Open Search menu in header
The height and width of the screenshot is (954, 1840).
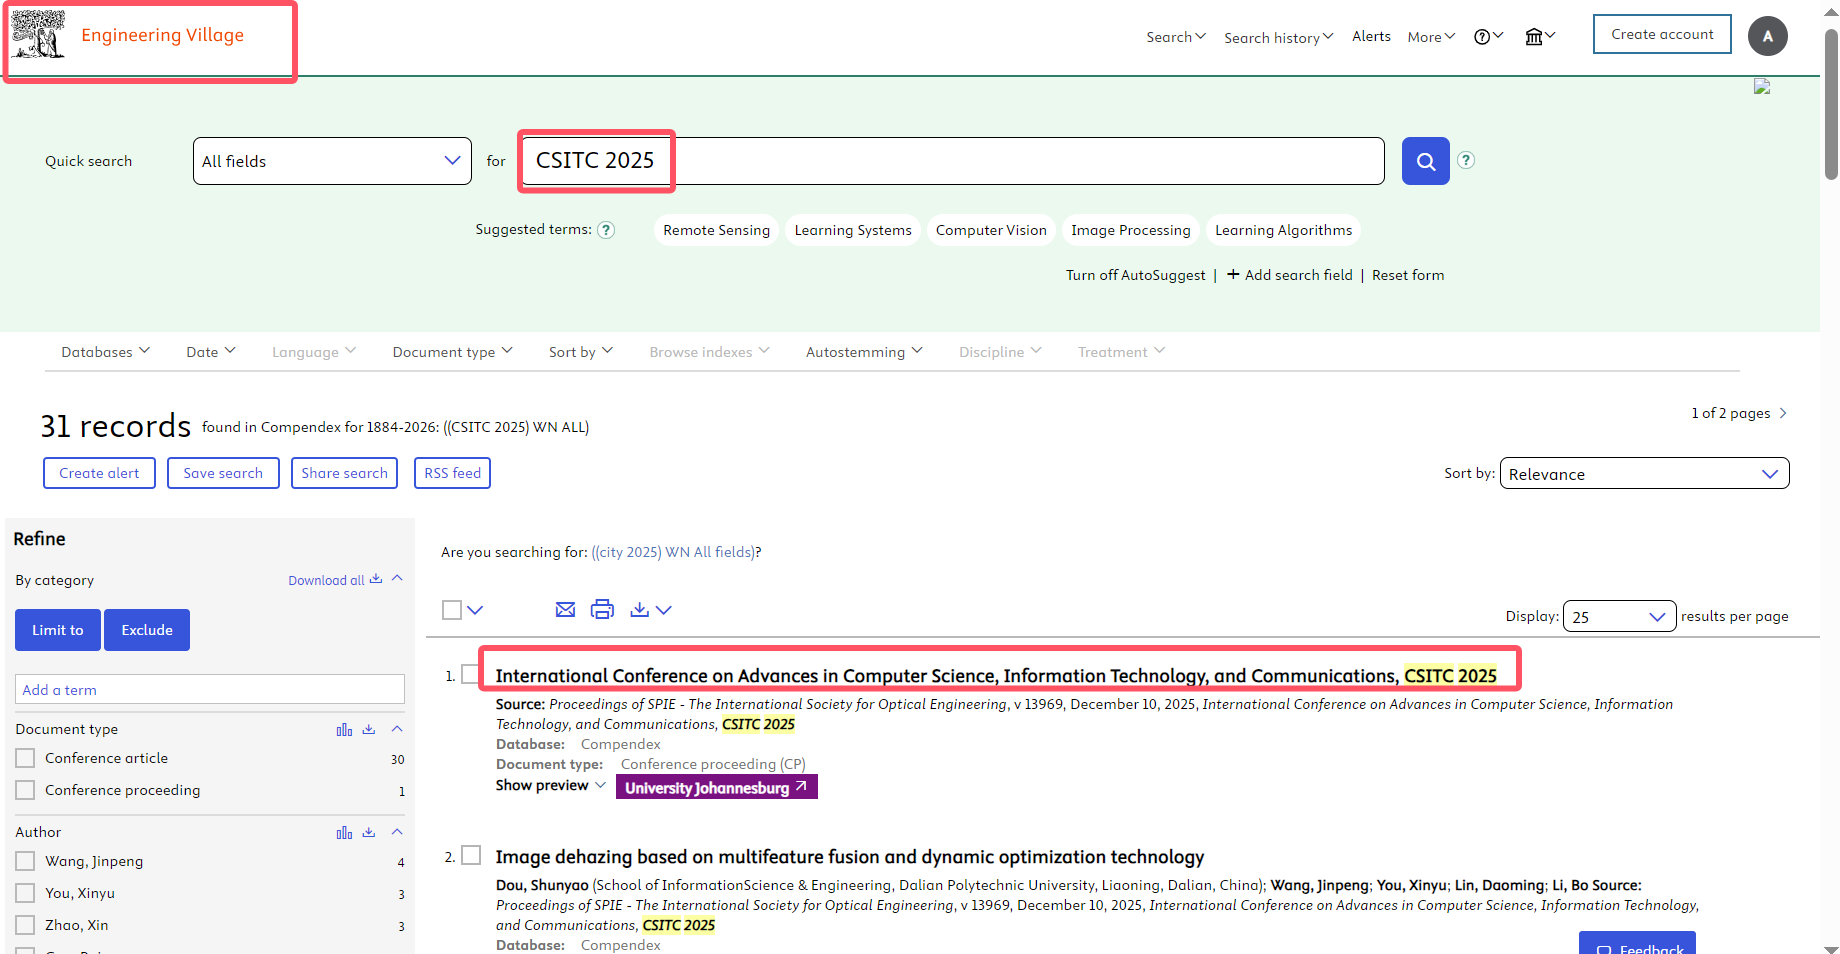[1176, 37]
